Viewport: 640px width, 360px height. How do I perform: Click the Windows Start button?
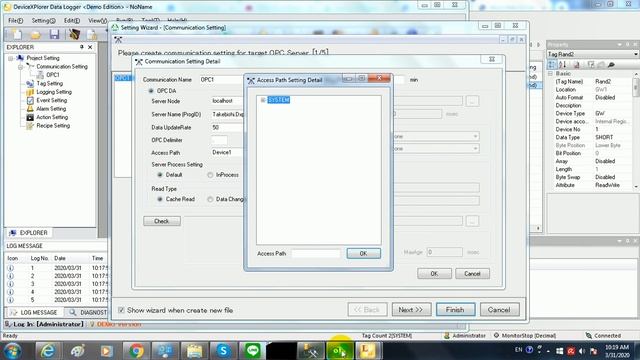tap(13, 351)
